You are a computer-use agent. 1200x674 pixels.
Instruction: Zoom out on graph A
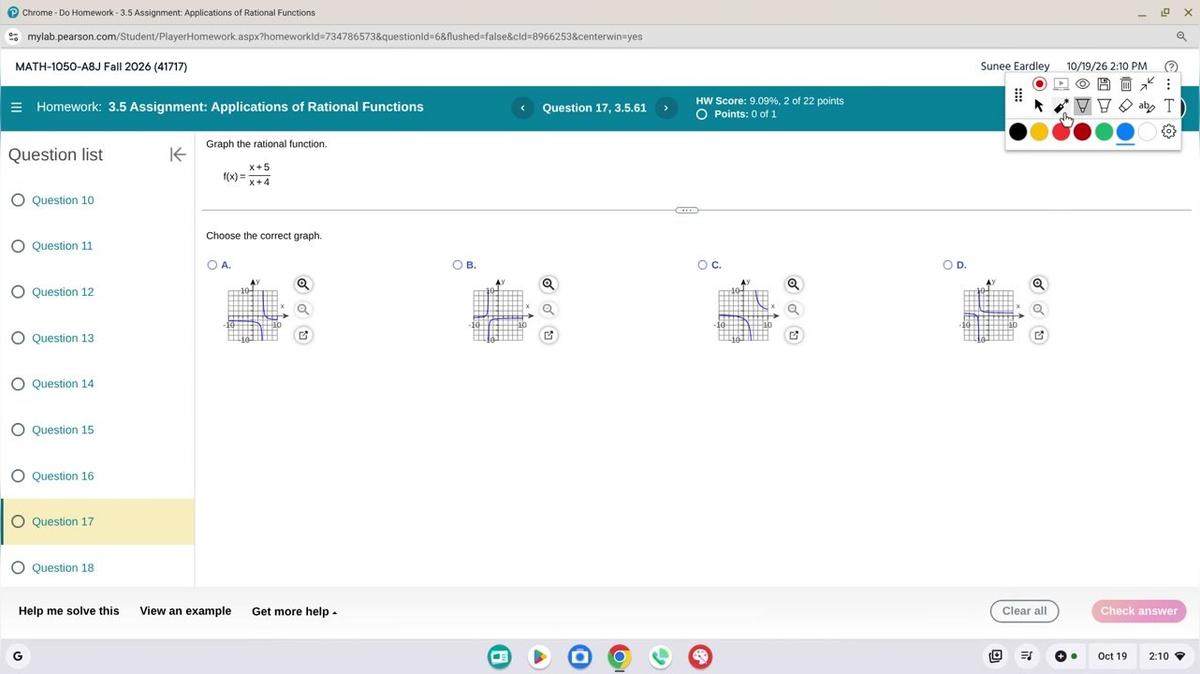(x=303, y=310)
